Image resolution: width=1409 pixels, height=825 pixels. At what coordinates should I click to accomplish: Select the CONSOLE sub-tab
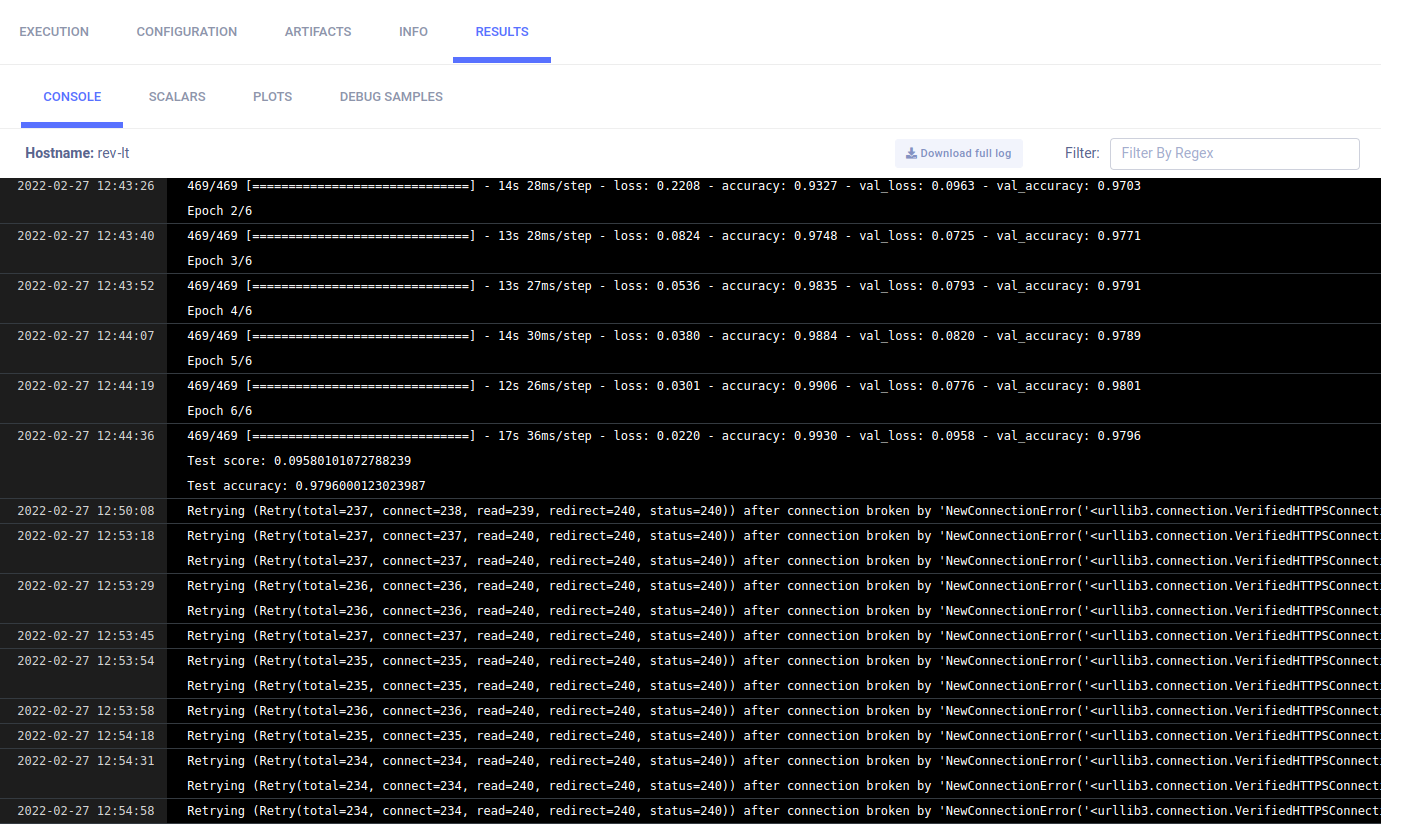click(x=72, y=97)
